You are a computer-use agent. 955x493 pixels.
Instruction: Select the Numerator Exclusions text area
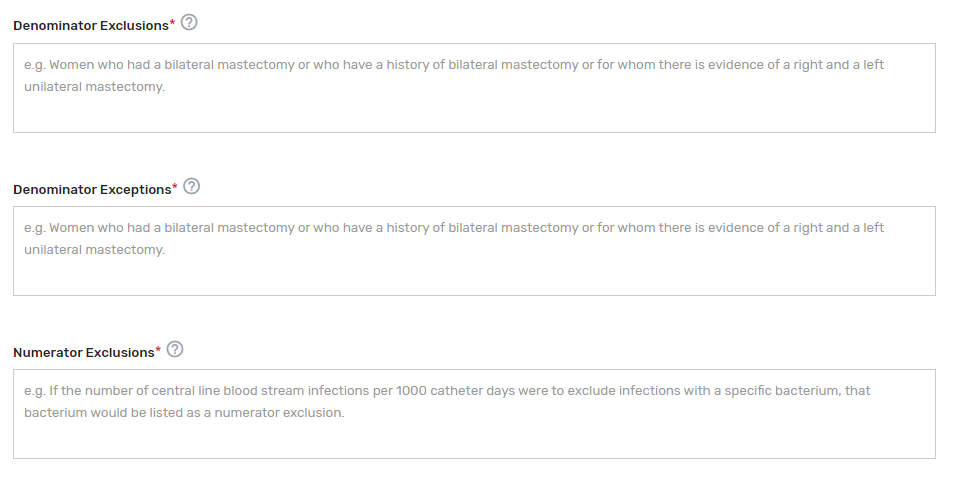[x=474, y=414]
